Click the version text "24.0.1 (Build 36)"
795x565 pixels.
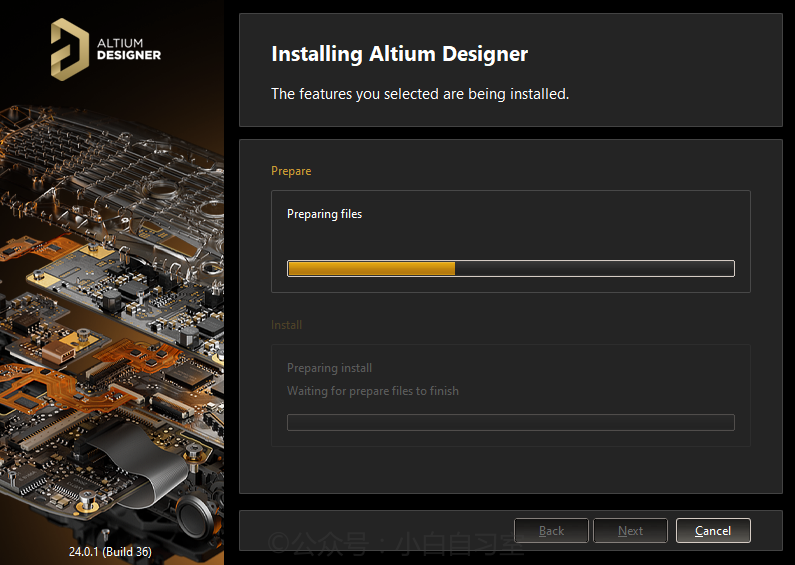tap(110, 551)
